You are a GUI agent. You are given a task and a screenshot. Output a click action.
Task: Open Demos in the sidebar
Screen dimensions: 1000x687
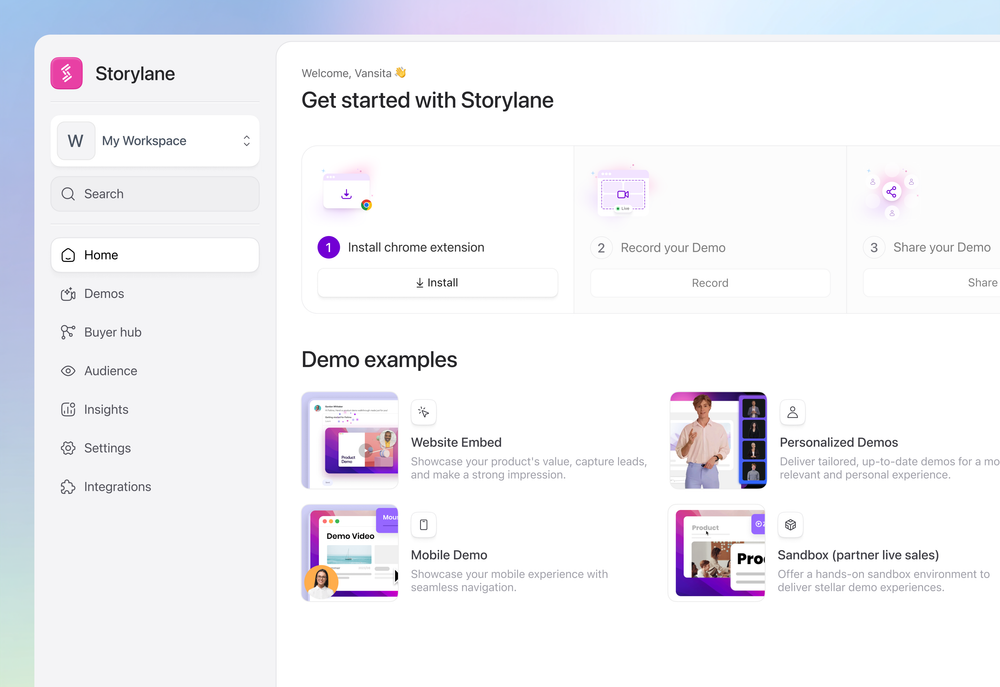pyautogui.click(x=155, y=294)
